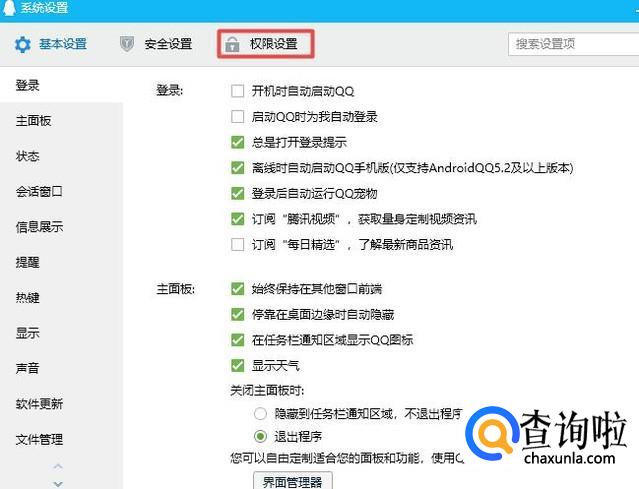Screen dimensions: 639x489
Task: Click the 系统设置 window title text
Action: pos(44,7)
